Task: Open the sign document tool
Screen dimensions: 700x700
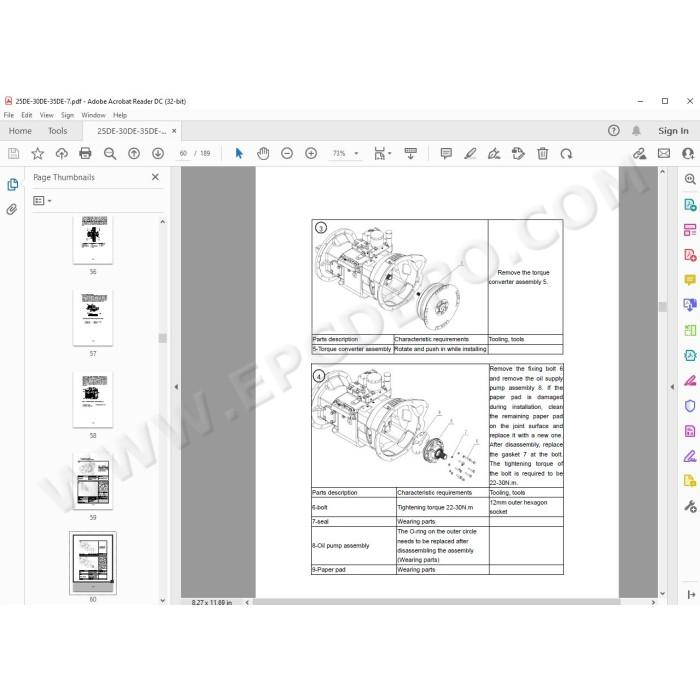Action: coord(494,154)
